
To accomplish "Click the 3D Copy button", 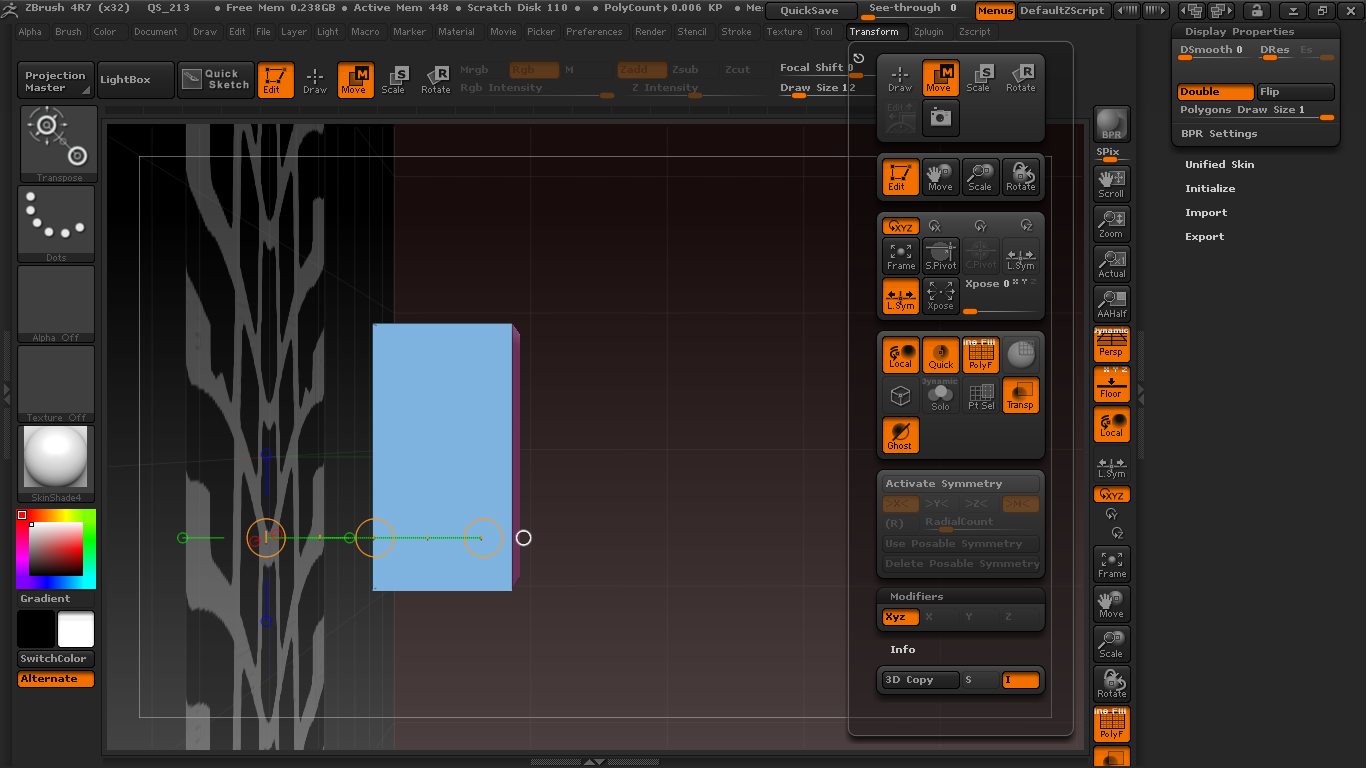I will pos(920,680).
